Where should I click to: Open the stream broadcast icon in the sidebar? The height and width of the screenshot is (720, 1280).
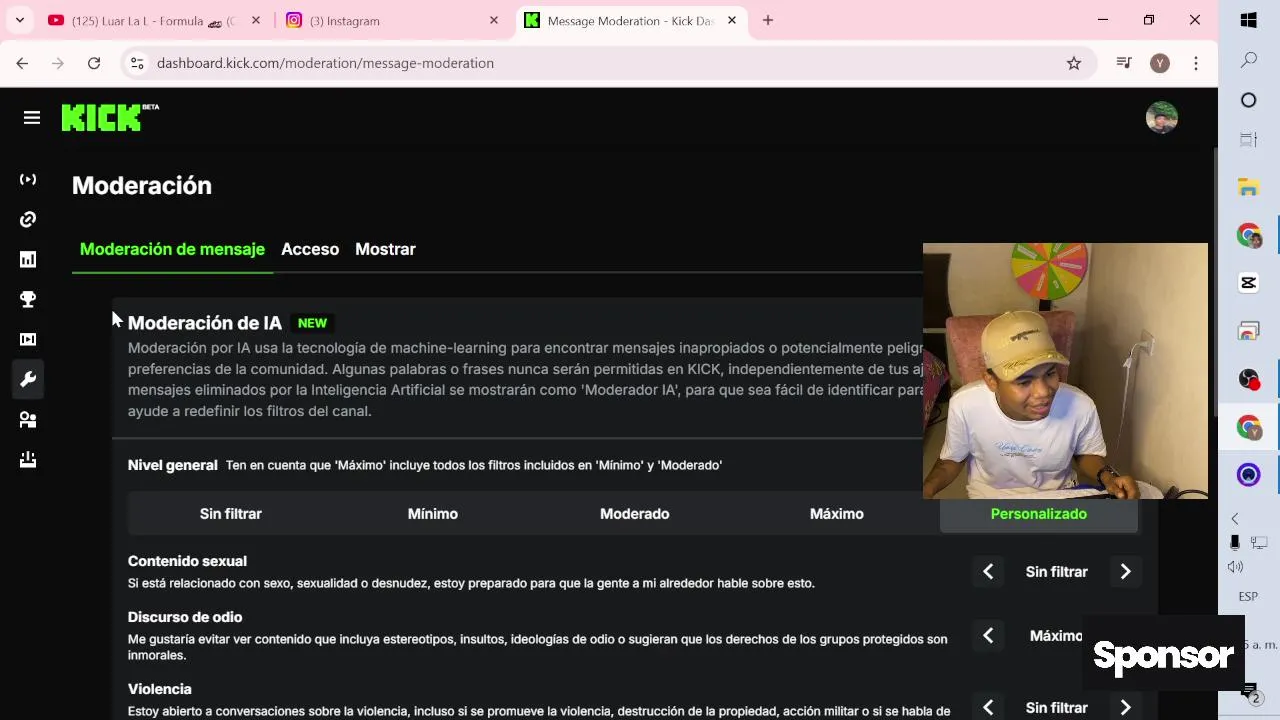pos(28,179)
